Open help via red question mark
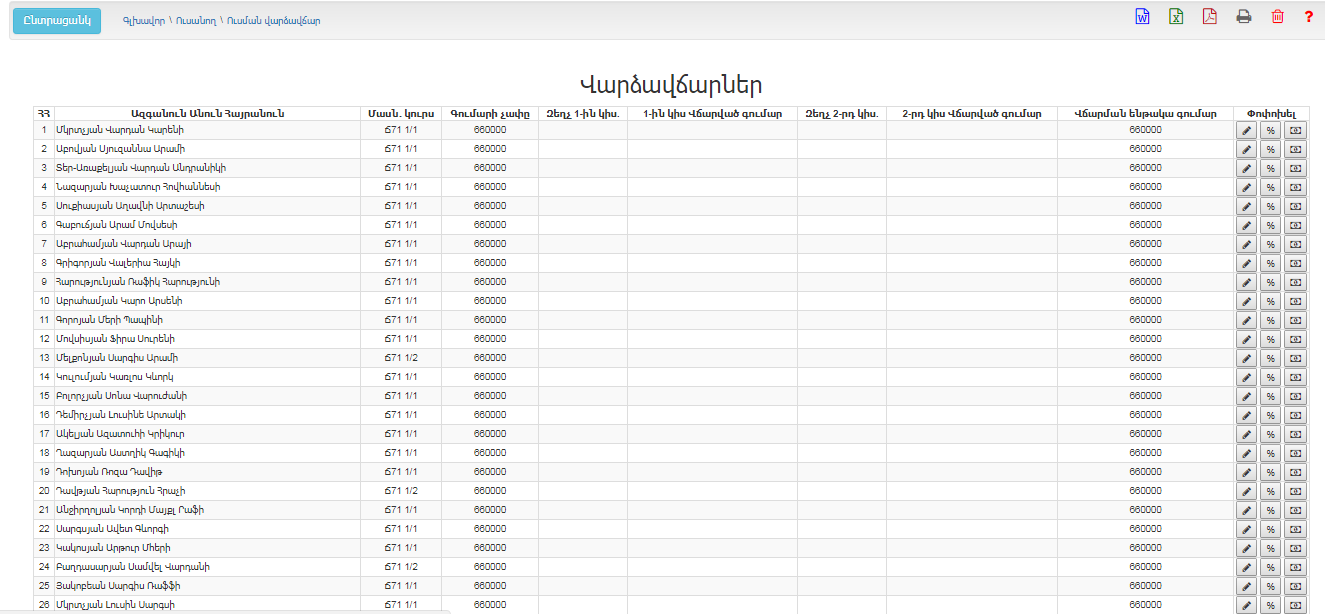This screenshot has height=614, width=1325. click(1308, 17)
